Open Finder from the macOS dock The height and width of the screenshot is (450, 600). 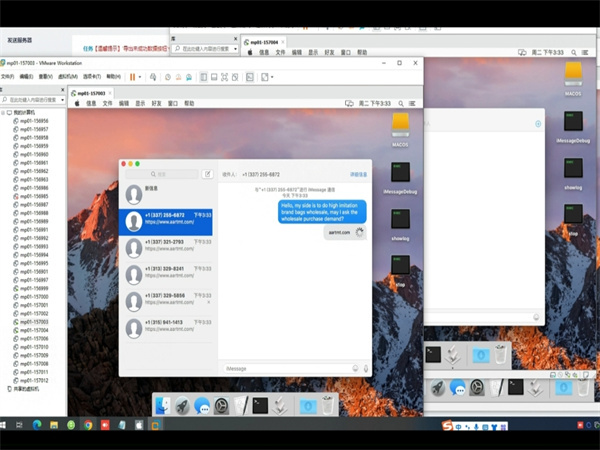tap(164, 405)
